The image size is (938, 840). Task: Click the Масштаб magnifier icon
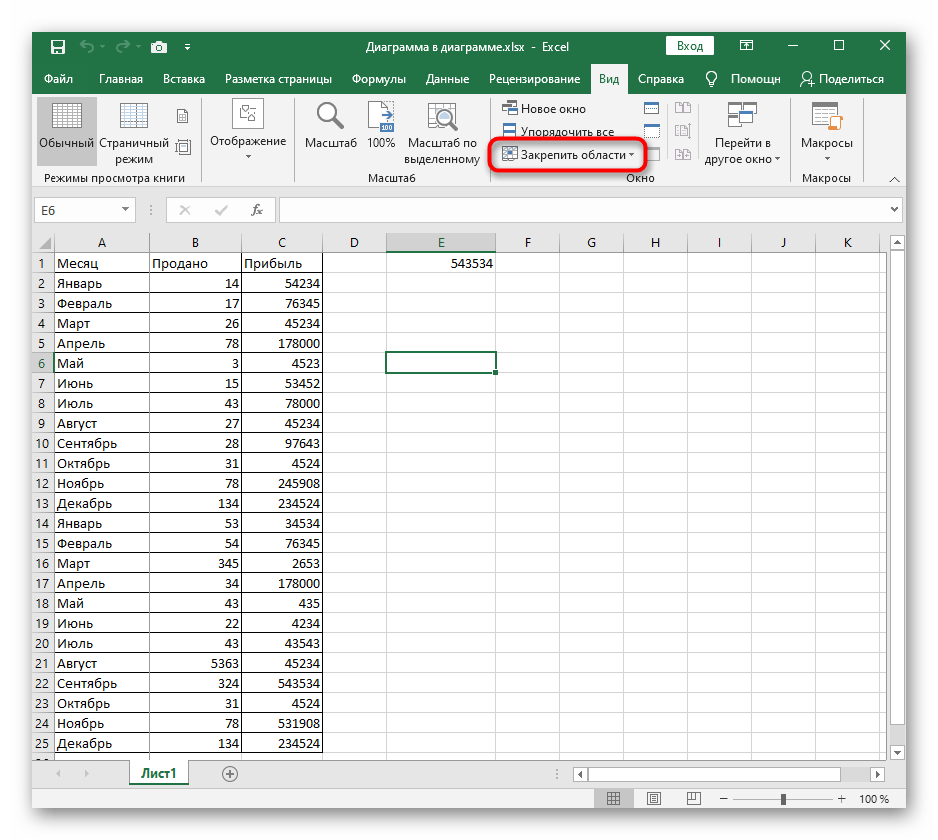coord(330,117)
